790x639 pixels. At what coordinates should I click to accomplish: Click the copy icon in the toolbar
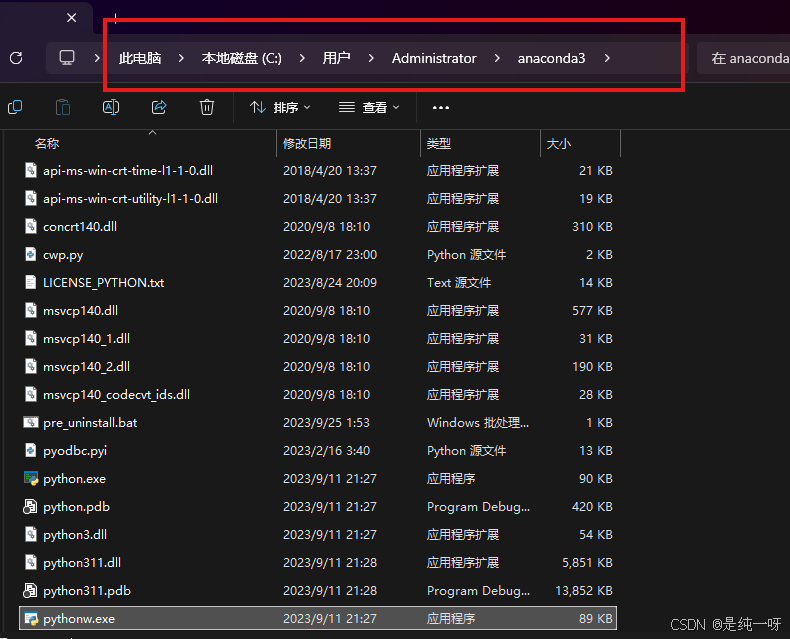15,107
